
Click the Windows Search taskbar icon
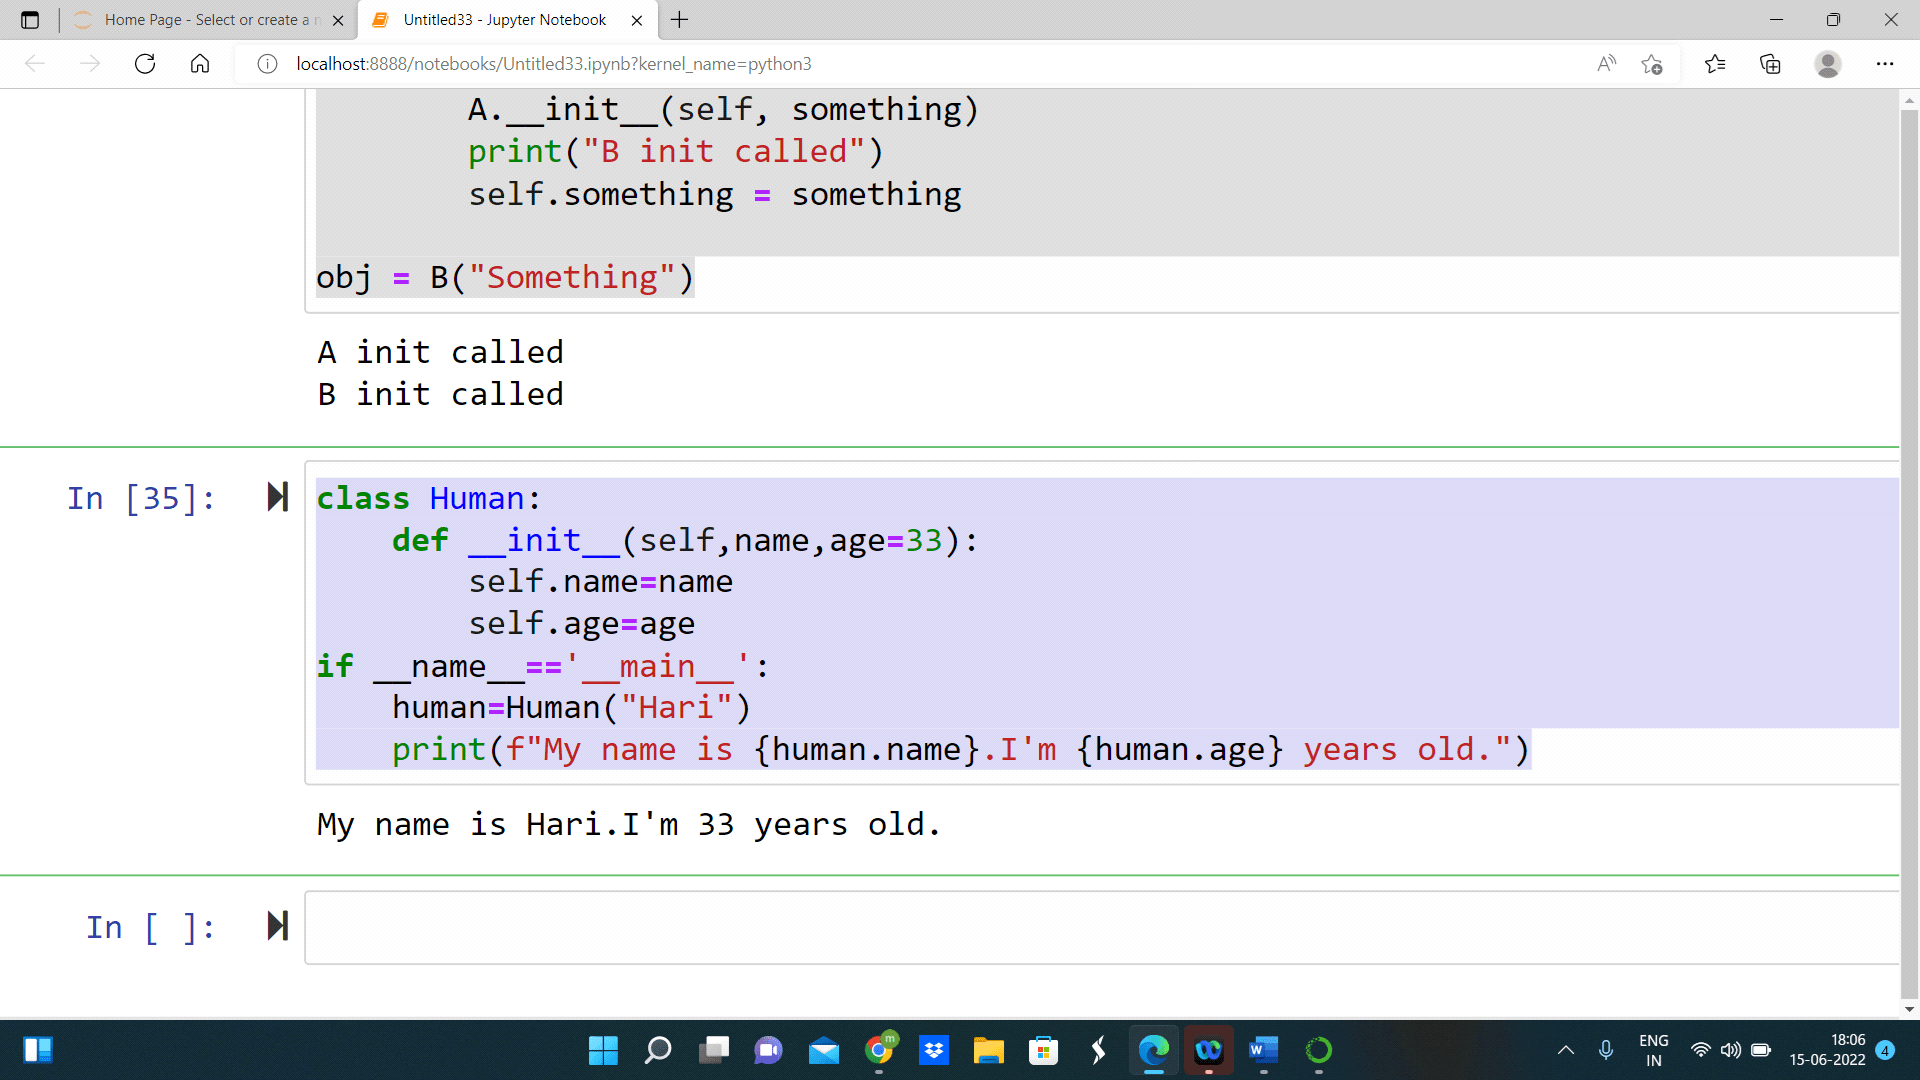click(657, 1050)
